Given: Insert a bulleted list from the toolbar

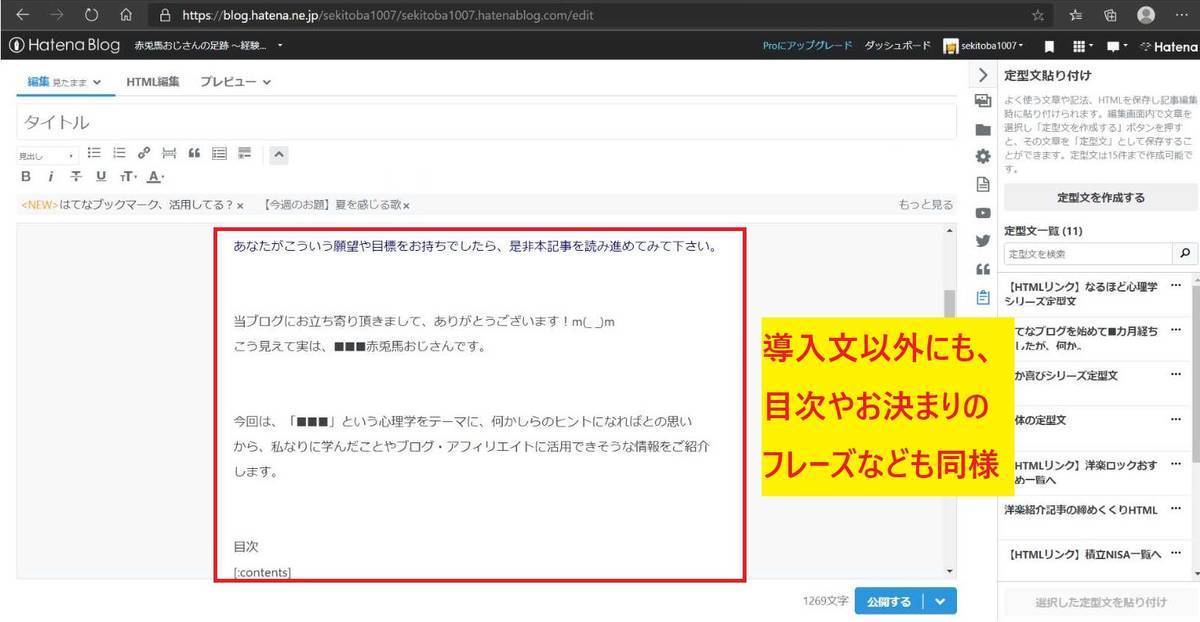Looking at the screenshot, I should (x=94, y=153).
